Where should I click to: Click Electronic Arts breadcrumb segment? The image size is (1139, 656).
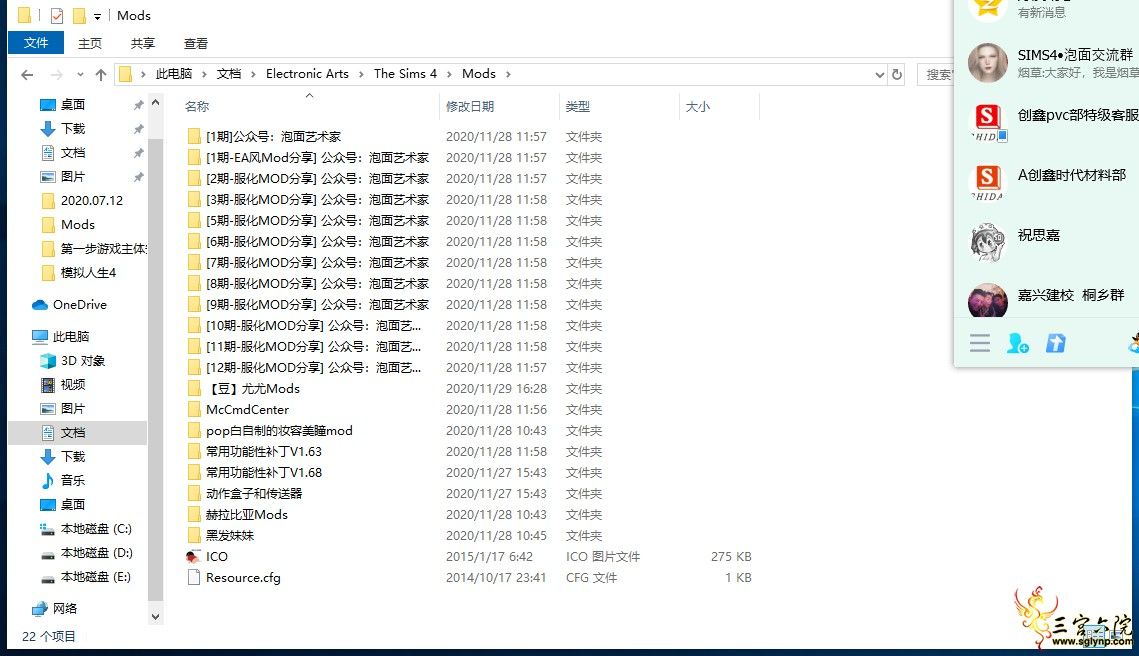coord(307,73)
